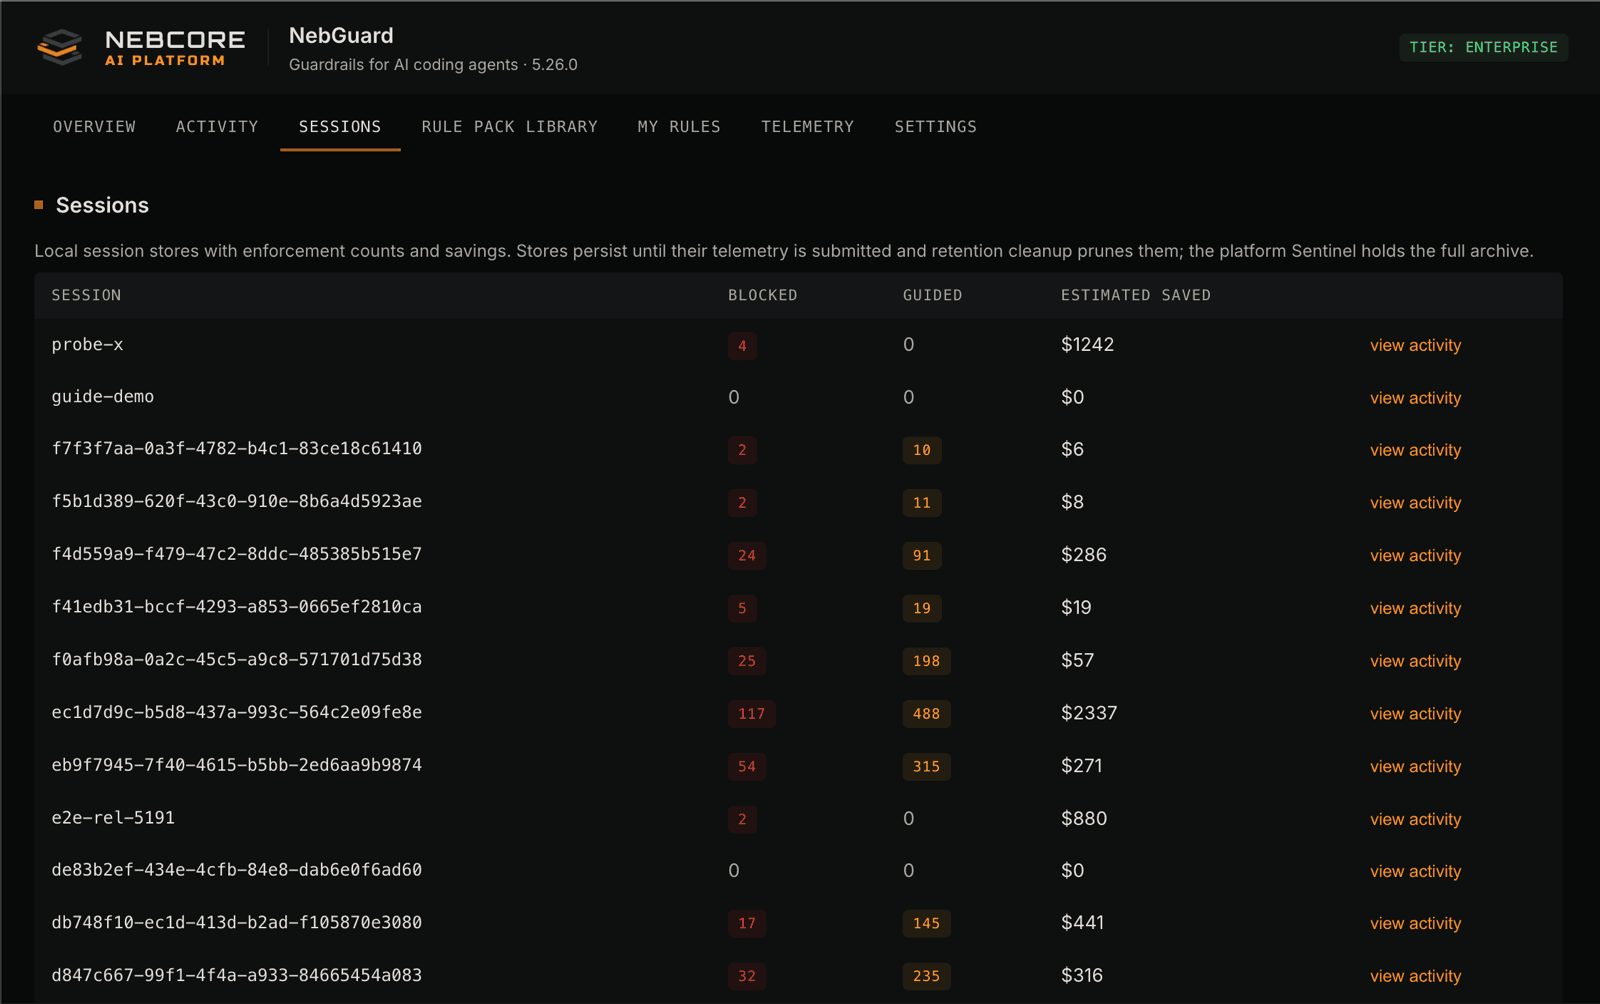View activity for guide-demo session

click(x=1415, y=398)
